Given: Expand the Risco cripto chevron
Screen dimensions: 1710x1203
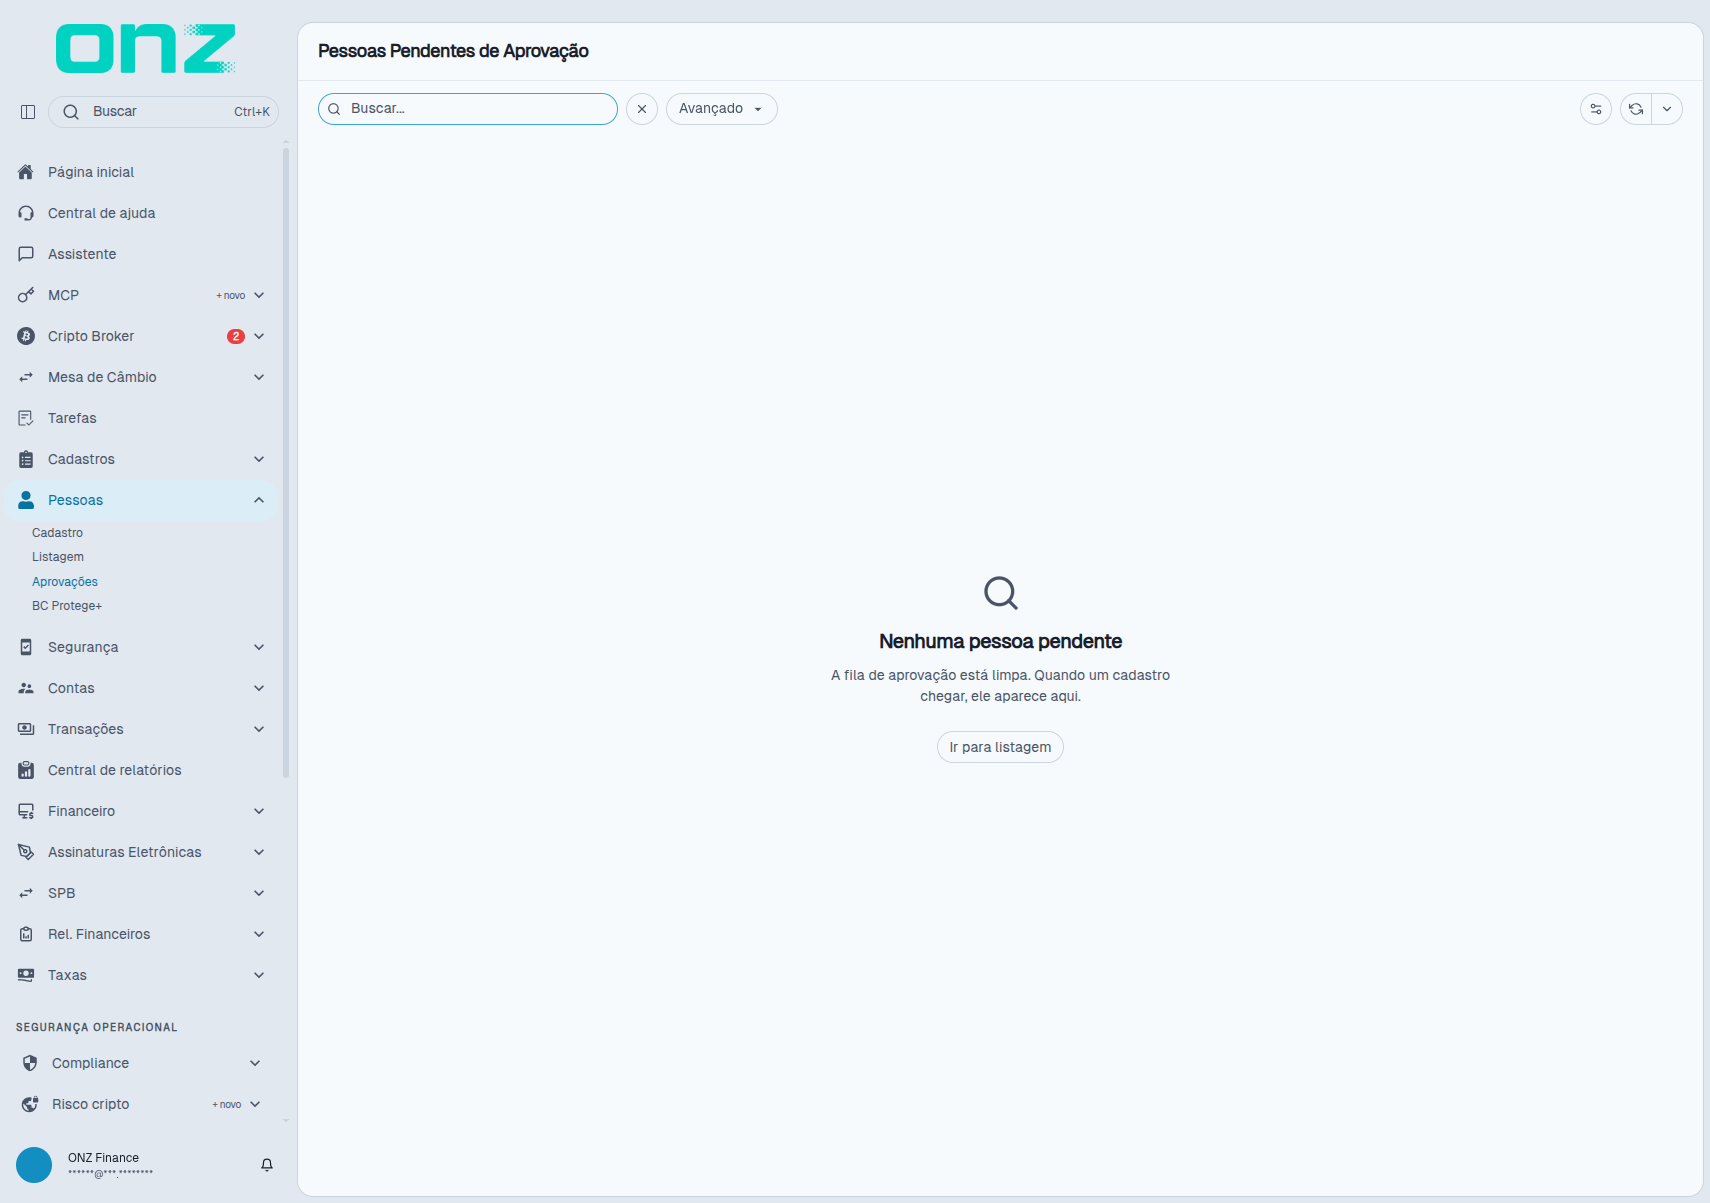Looking at the screenshot, I should [x=255, y=1104].
